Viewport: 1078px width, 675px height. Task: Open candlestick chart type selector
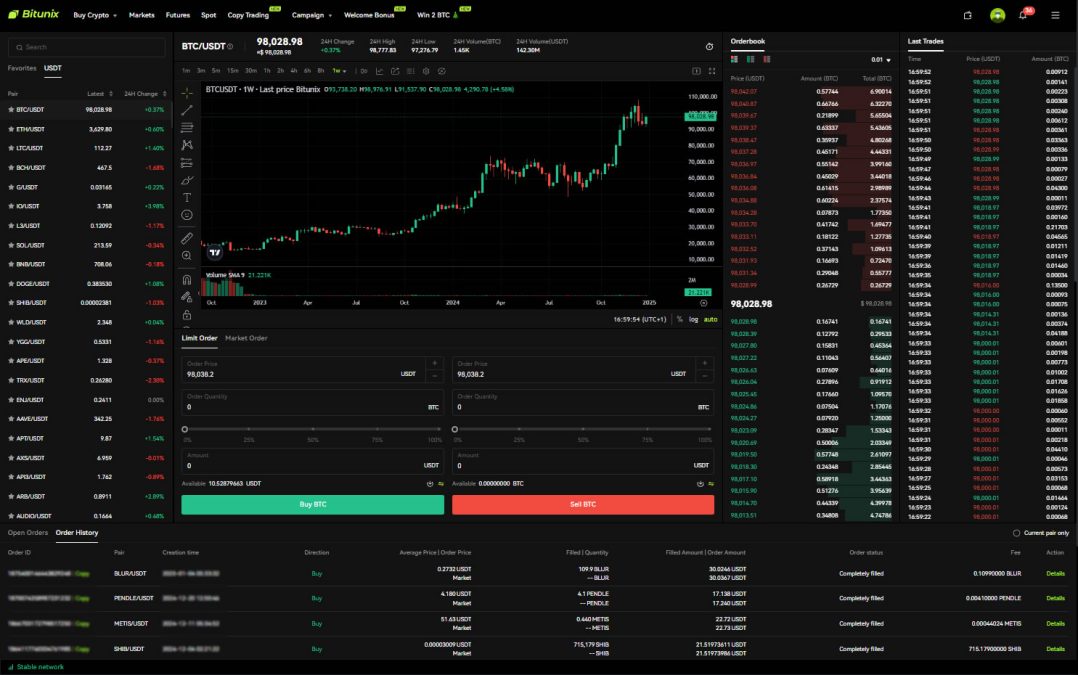[364, 71]
